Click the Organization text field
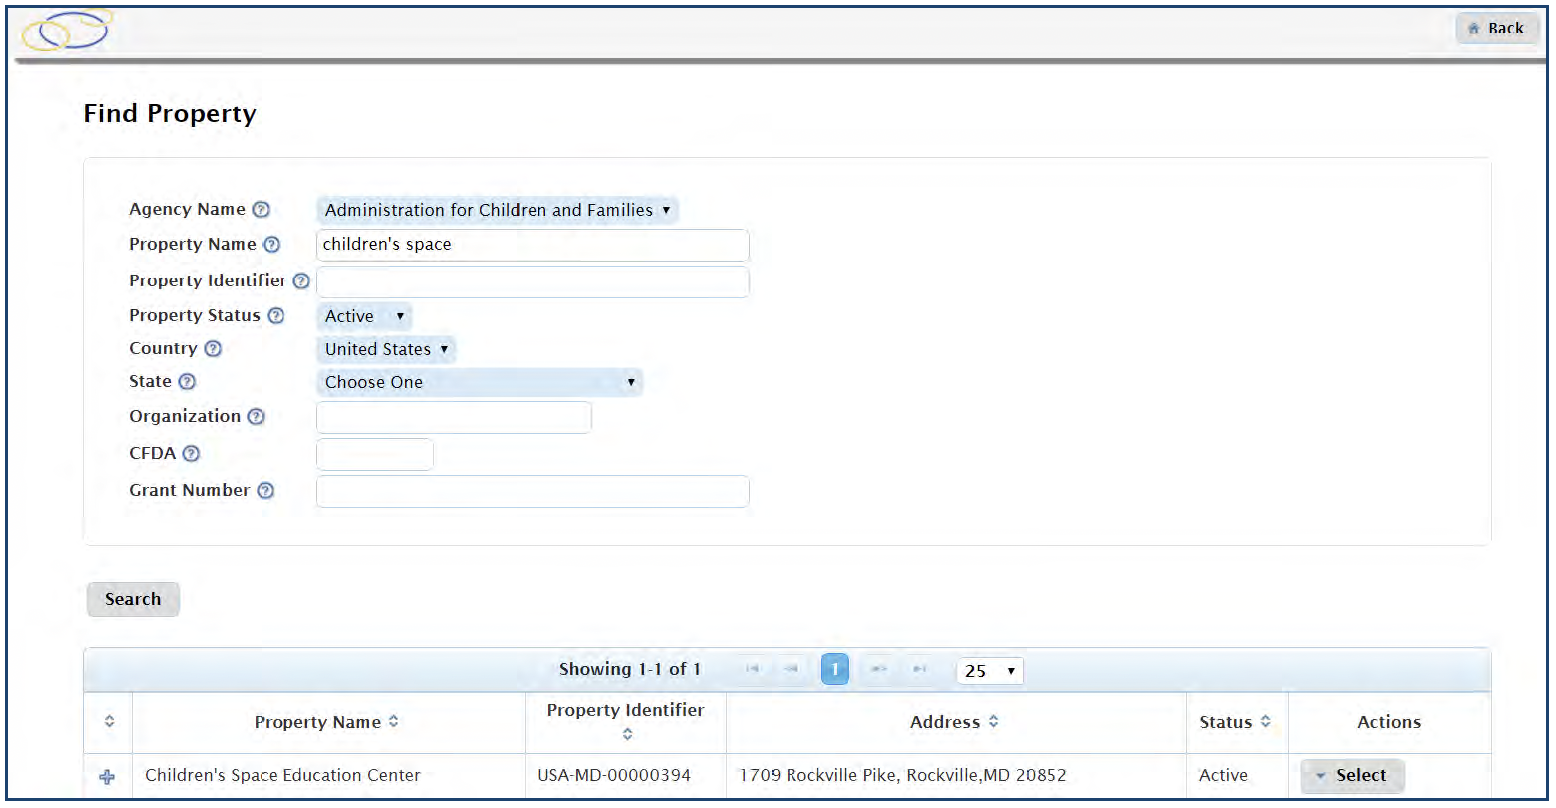This screenshot has width=1556, height=808. 453,418
